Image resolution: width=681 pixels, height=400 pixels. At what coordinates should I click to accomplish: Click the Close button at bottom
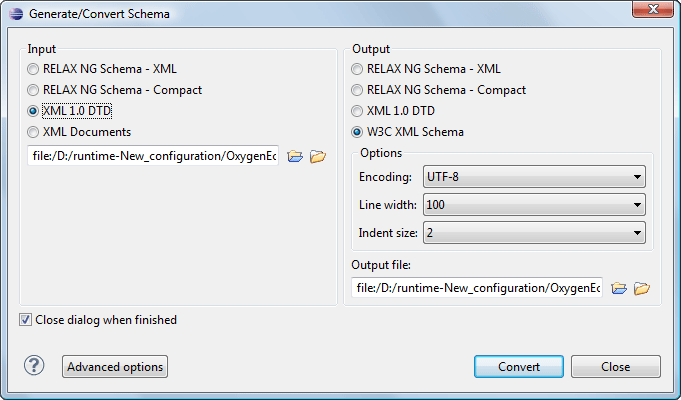point(615,367)
